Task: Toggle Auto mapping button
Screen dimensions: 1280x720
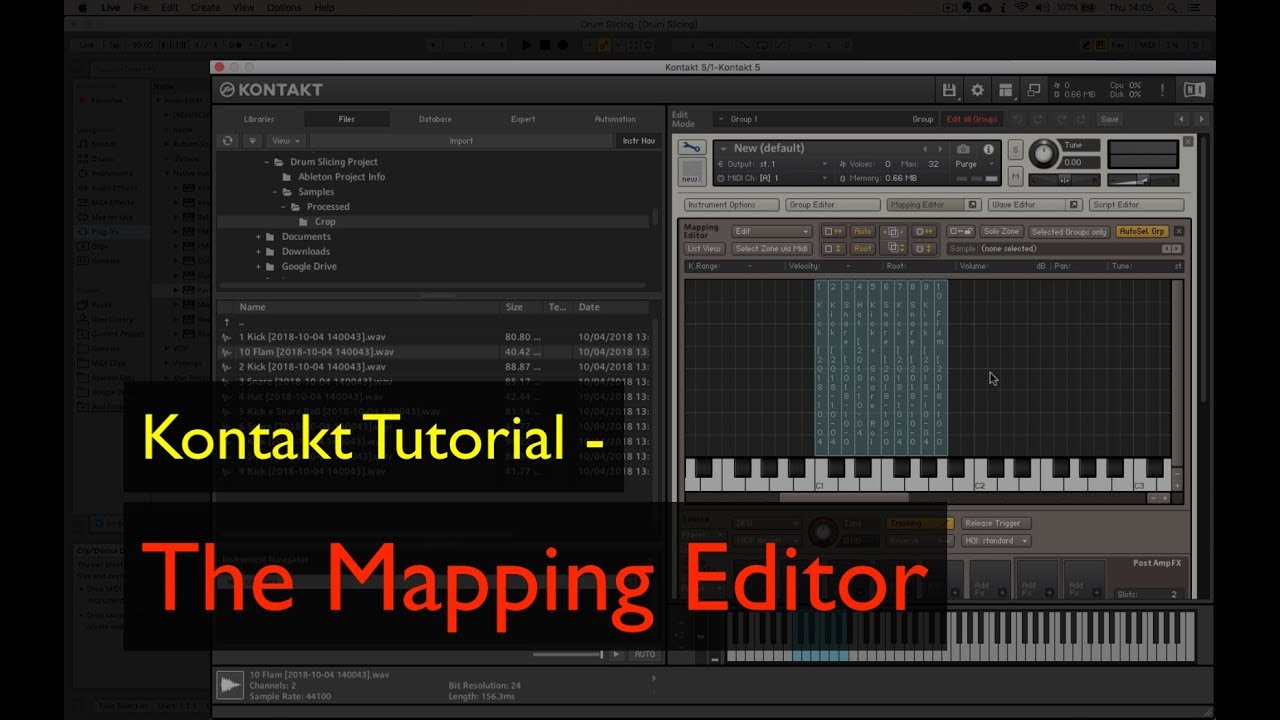Action: tap(862, 231)
